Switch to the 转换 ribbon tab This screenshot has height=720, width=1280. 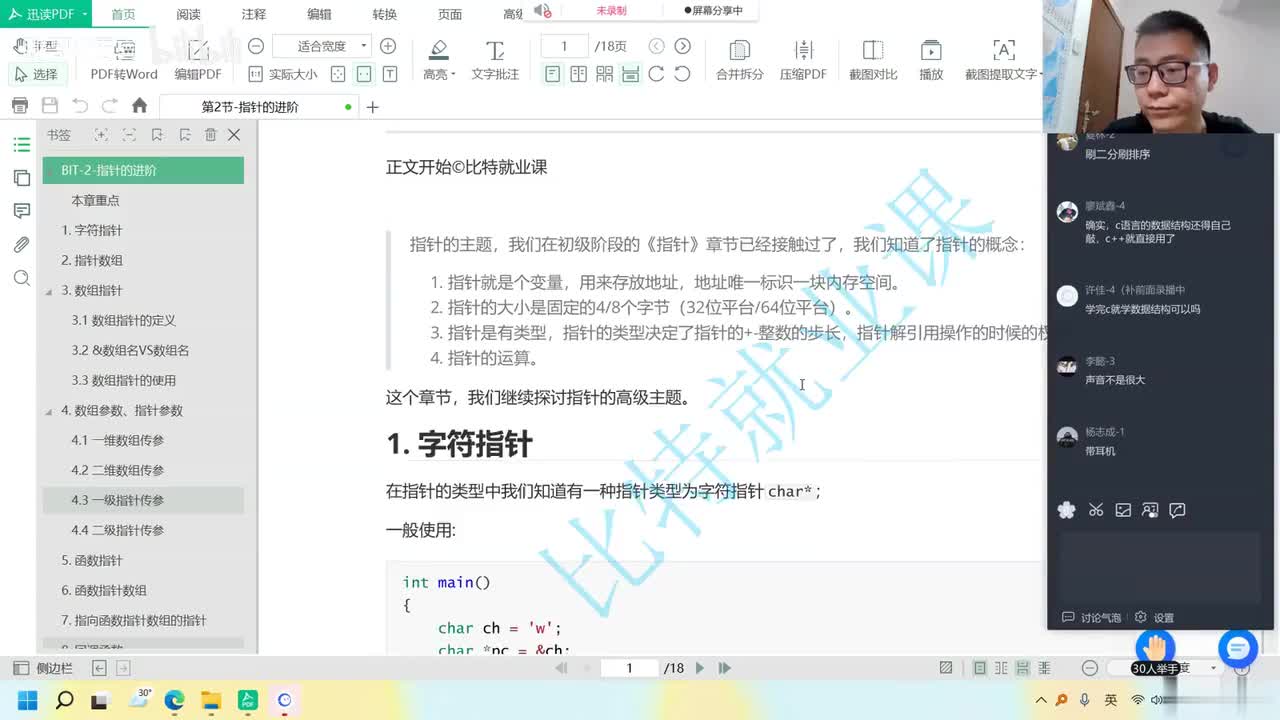384,14
